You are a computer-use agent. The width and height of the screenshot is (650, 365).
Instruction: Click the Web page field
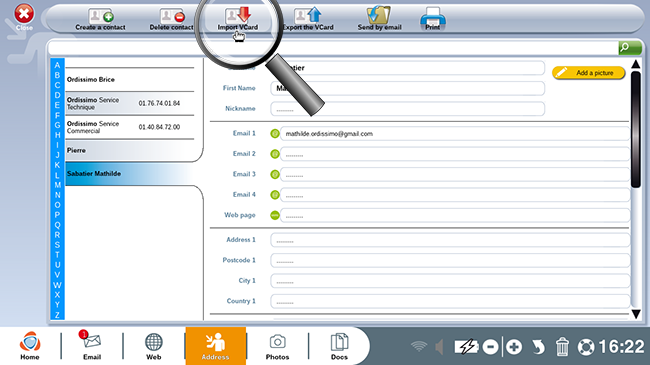point(455,215)
